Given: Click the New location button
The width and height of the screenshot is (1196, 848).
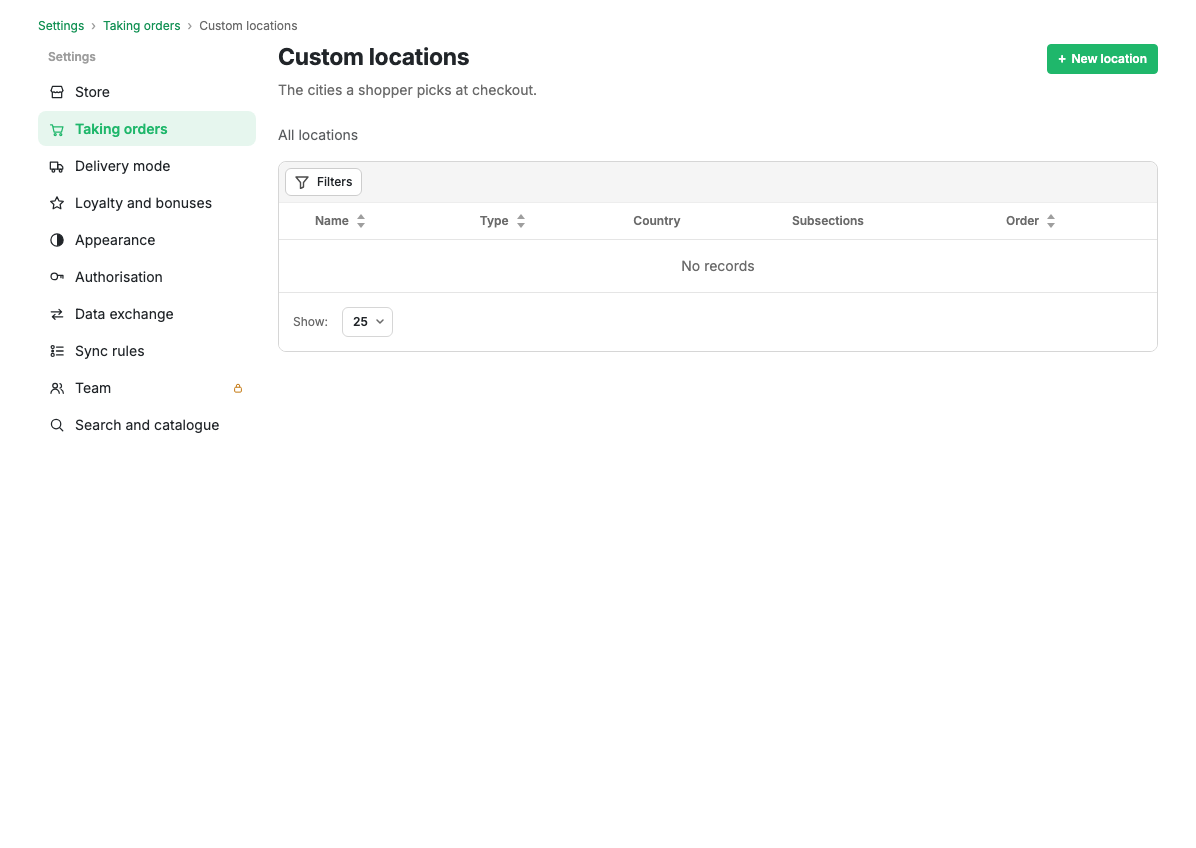Looking at the screenshot, I should pyautogui.click(x=1101, y=59).
